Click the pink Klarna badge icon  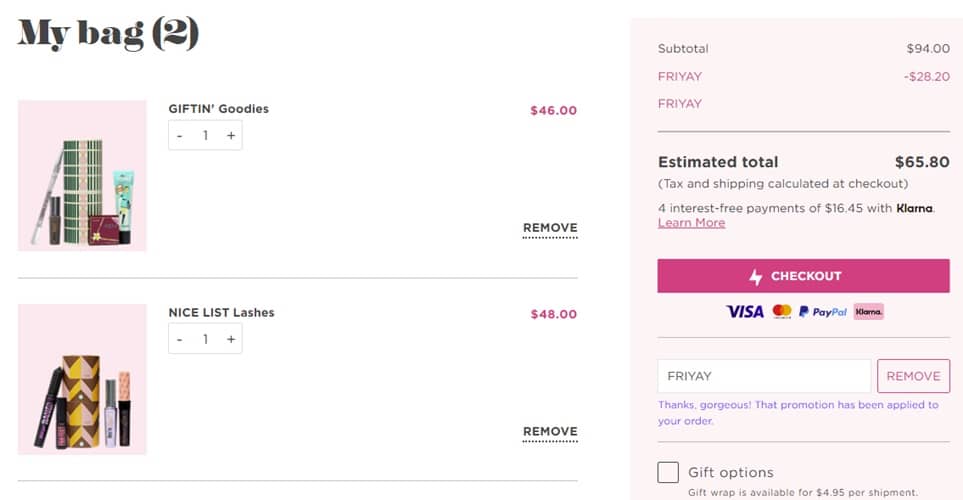pos(869,312)
